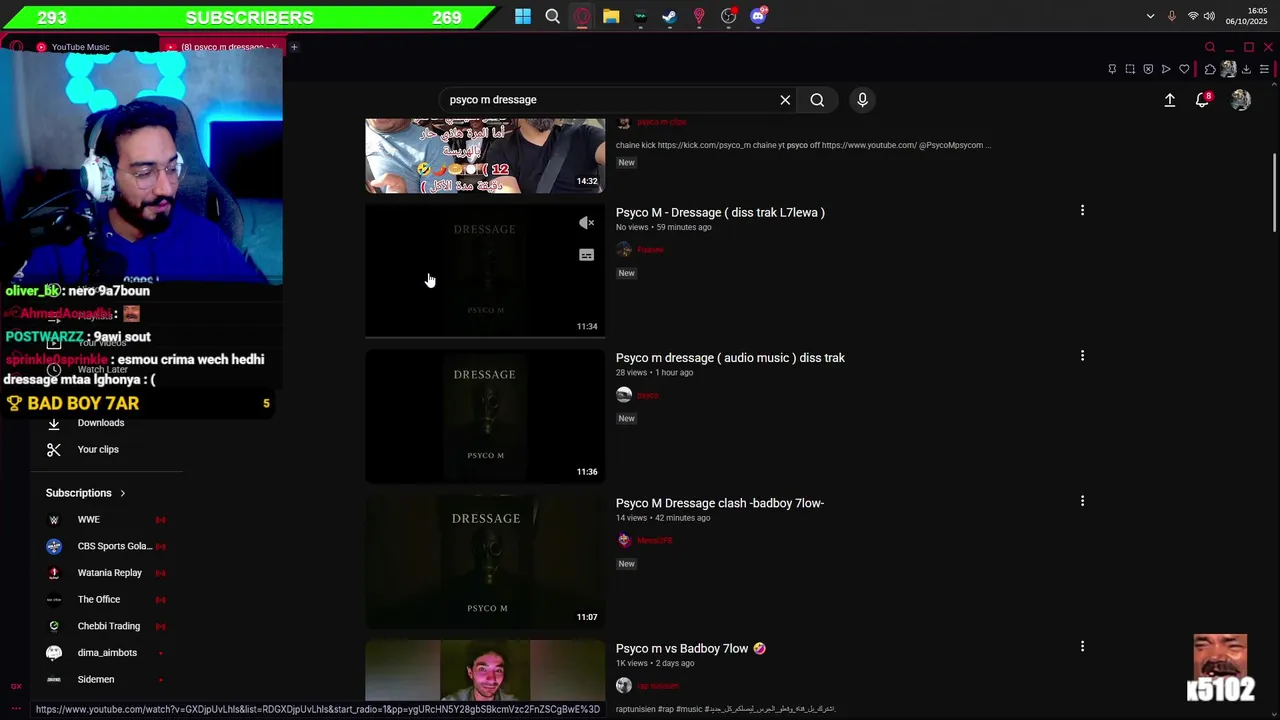Open Windows taskbar search
The width and height of the screenshot is (1280, 720).
coord(552,16)
